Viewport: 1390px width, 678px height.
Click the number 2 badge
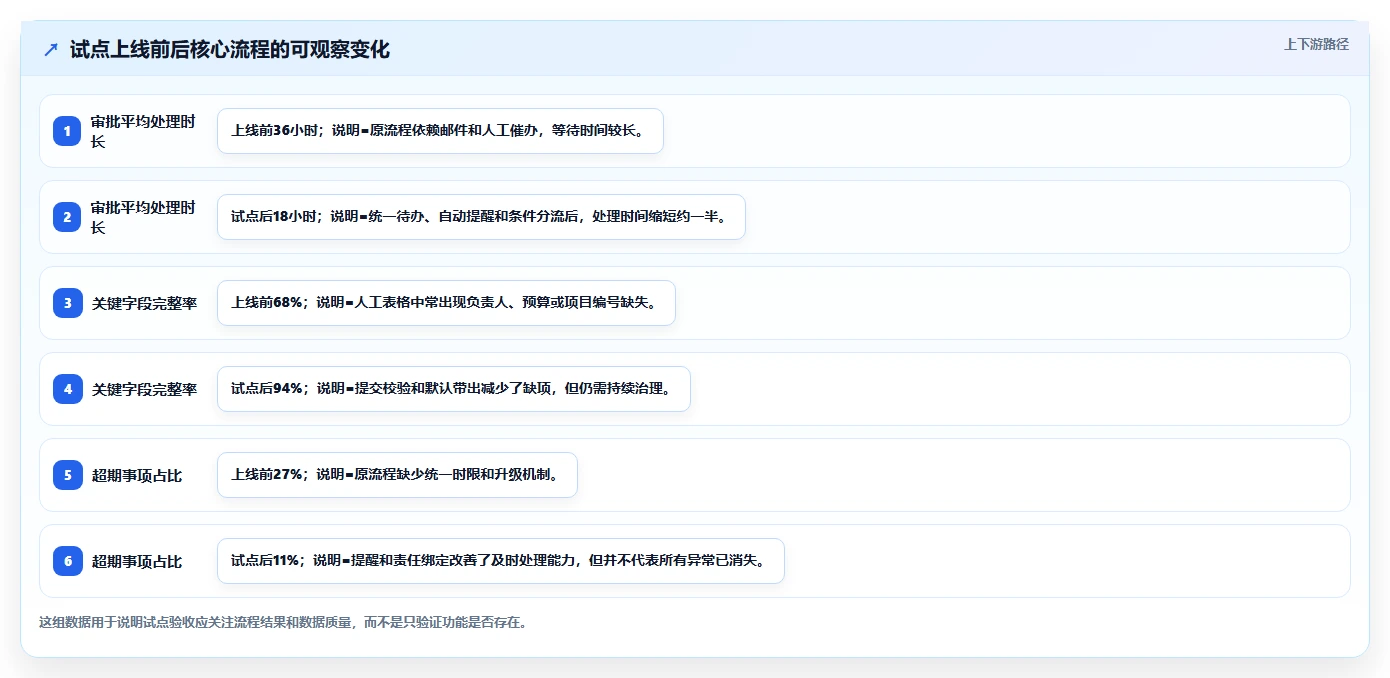point(67,217)
